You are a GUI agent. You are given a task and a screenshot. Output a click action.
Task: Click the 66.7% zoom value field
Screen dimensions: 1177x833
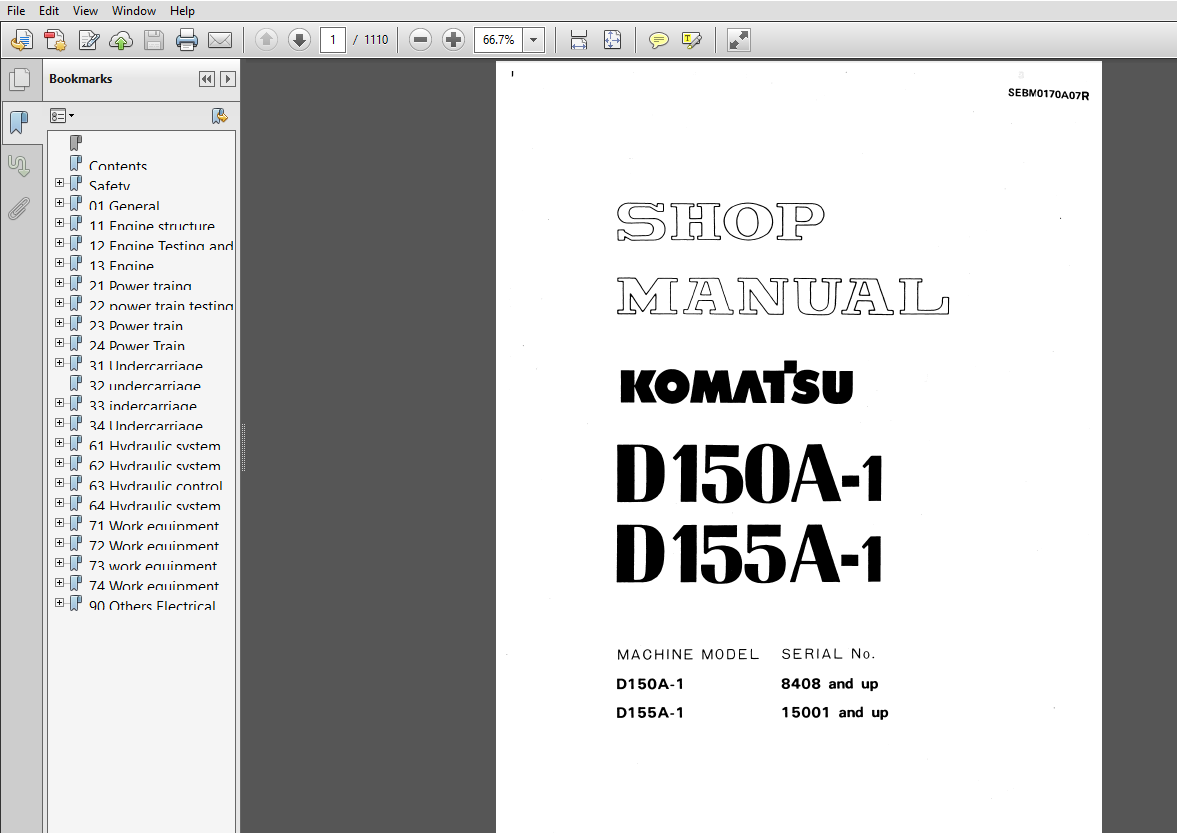pyautogui.click(x=498, y=40)
